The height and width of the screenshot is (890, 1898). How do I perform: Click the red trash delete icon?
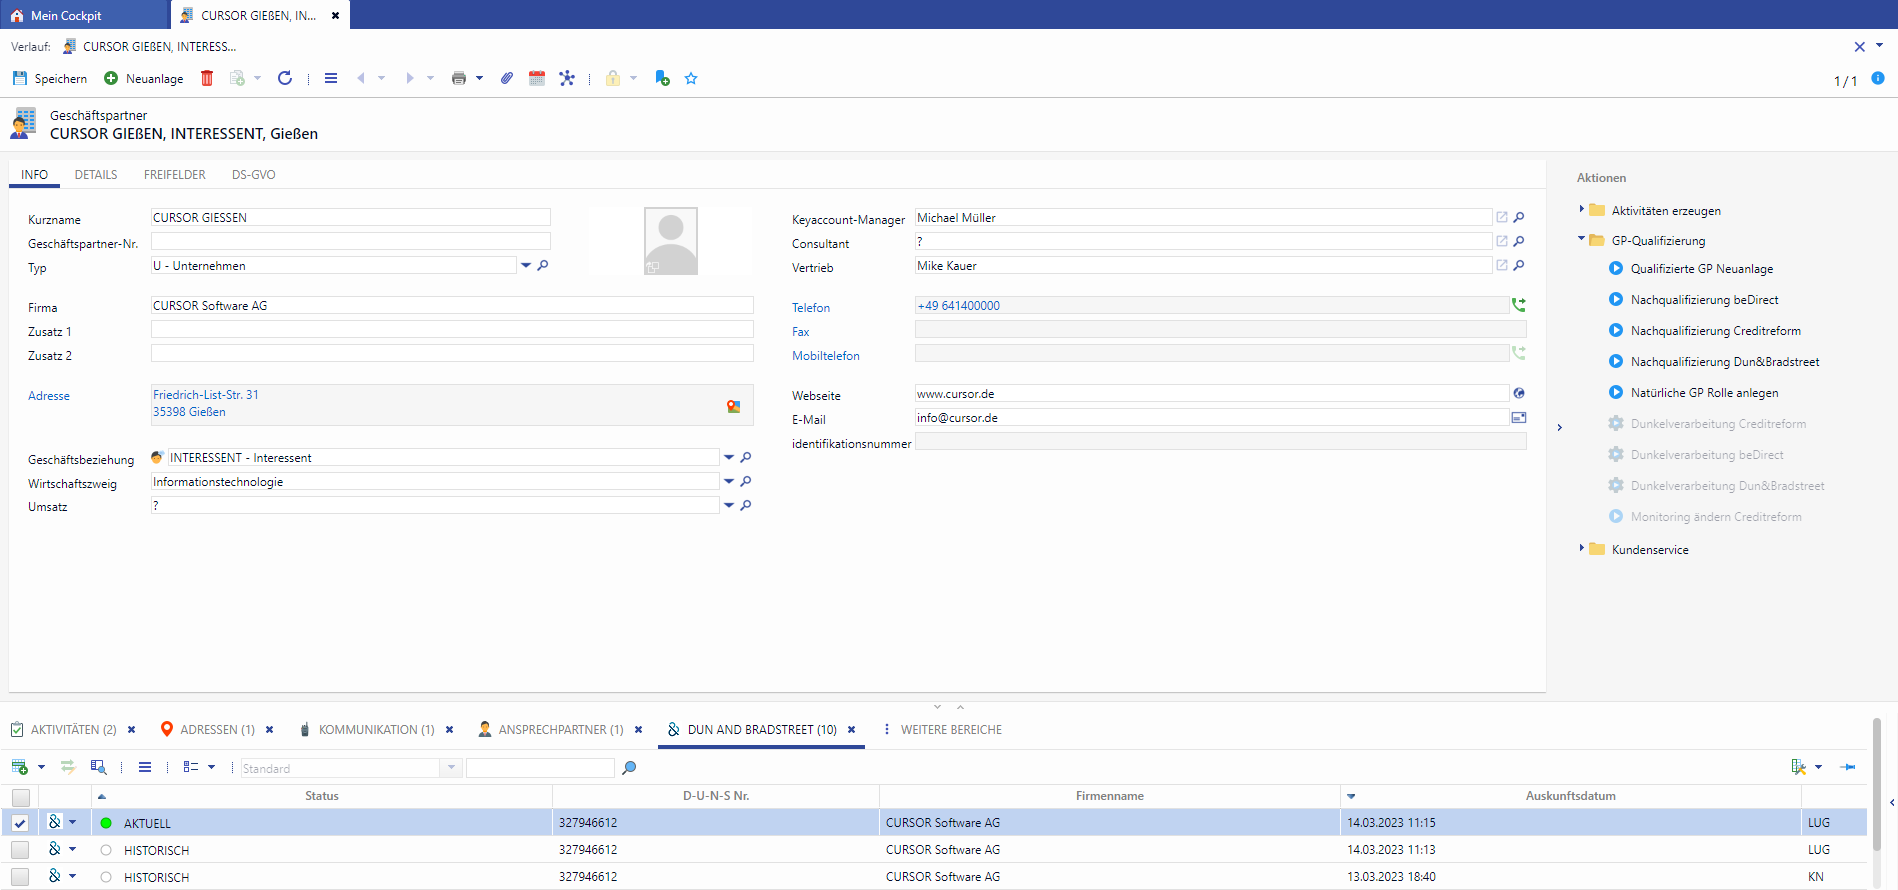[207, 78]
